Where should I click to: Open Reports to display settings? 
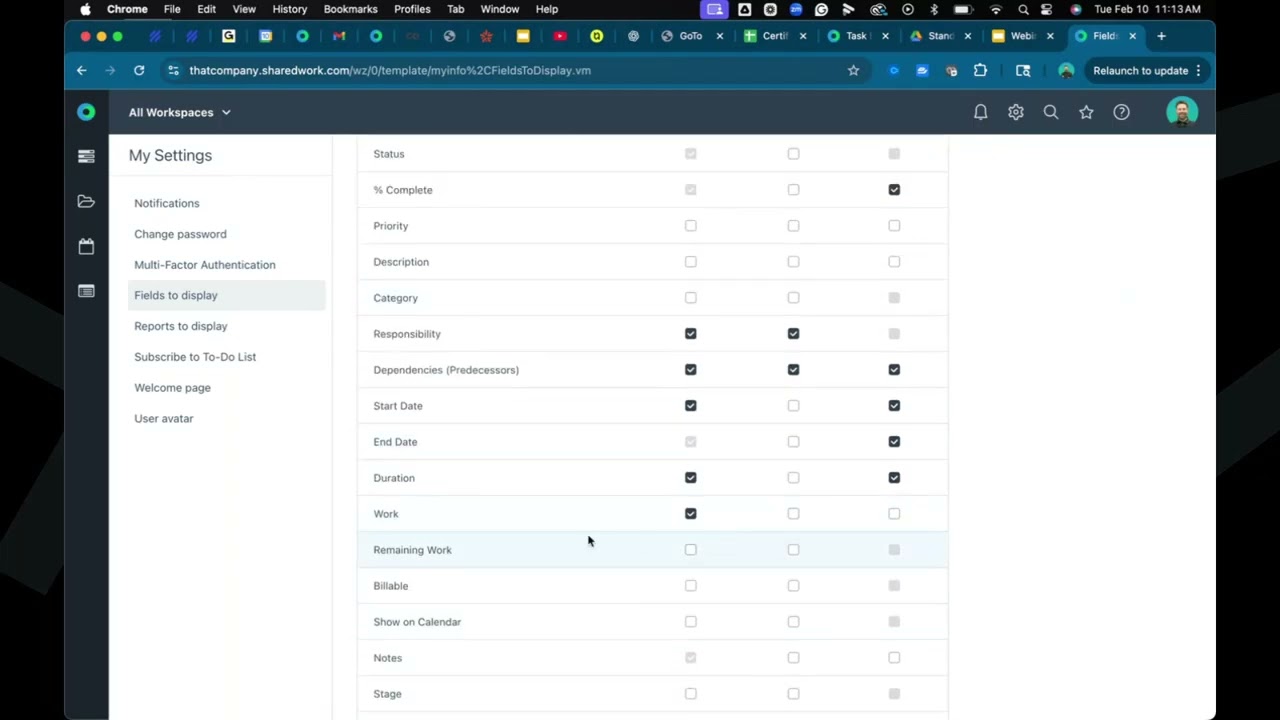181,326
